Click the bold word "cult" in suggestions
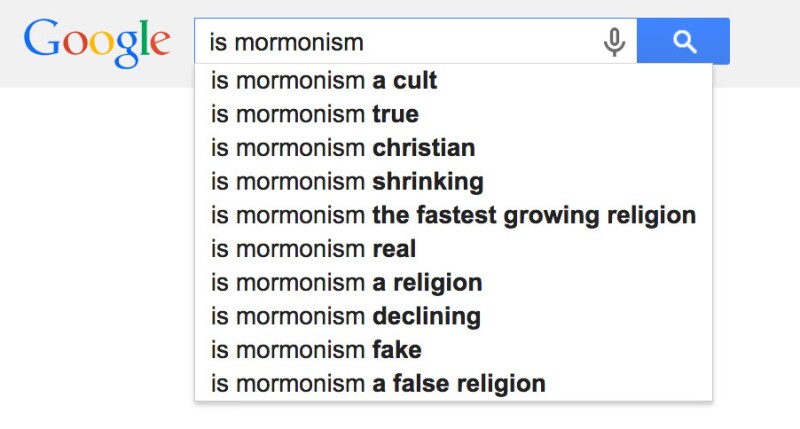 [x=414, y=81]
